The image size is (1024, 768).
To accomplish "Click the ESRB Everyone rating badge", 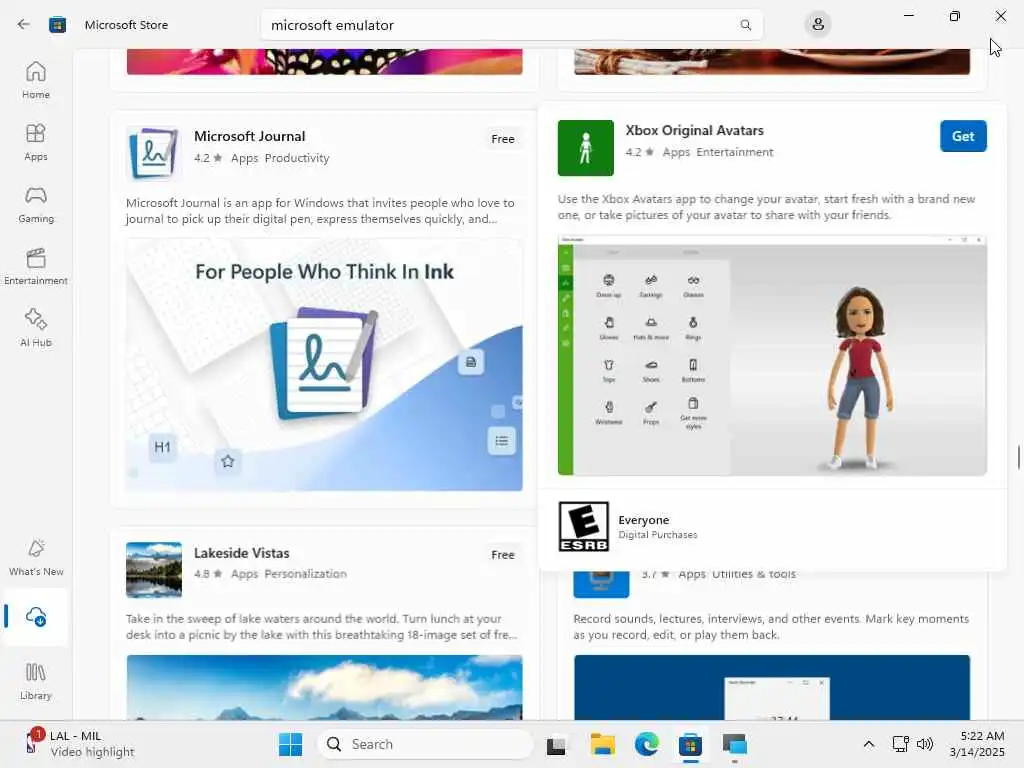I will pyautogui.click(x=584, y=526).
